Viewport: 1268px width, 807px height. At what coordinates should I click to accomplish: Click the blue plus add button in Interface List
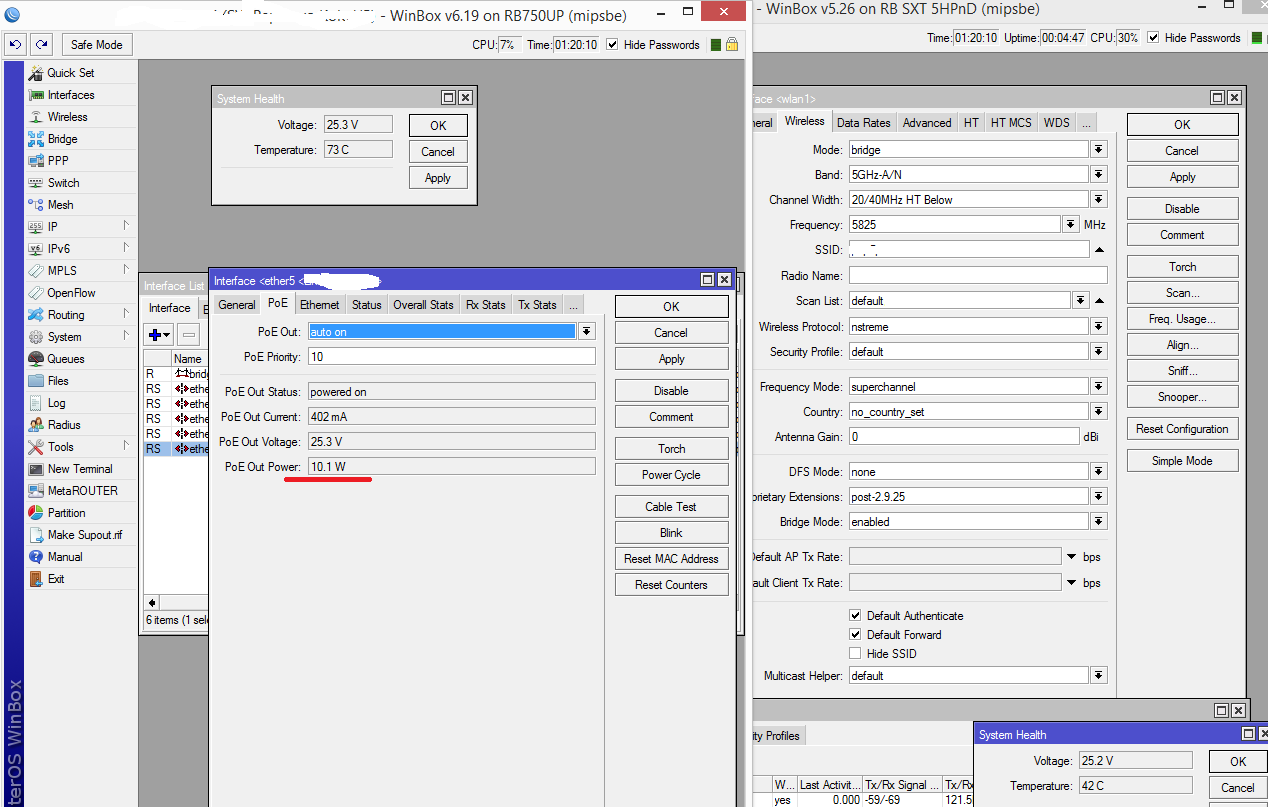click(x=159, y=334)
